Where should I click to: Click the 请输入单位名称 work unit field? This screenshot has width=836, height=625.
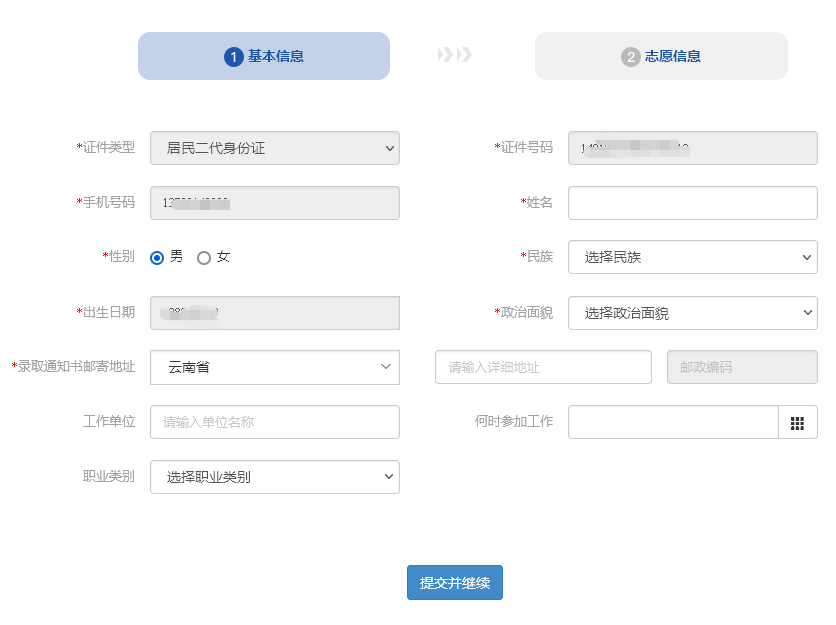click(274, 422)
